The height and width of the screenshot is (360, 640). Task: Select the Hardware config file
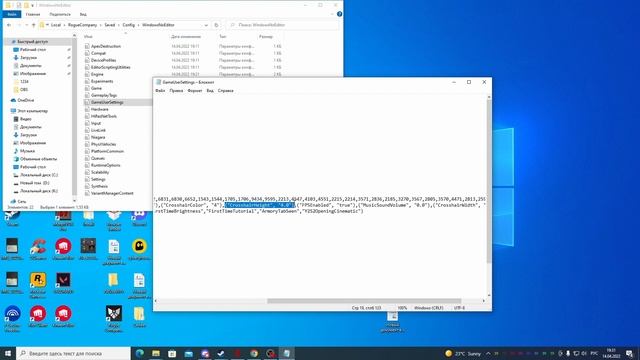[100, 109]
